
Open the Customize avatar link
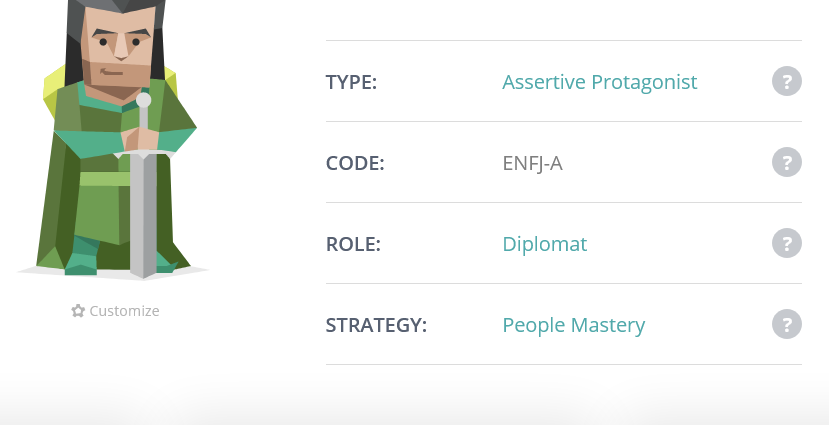click(115, 311)
